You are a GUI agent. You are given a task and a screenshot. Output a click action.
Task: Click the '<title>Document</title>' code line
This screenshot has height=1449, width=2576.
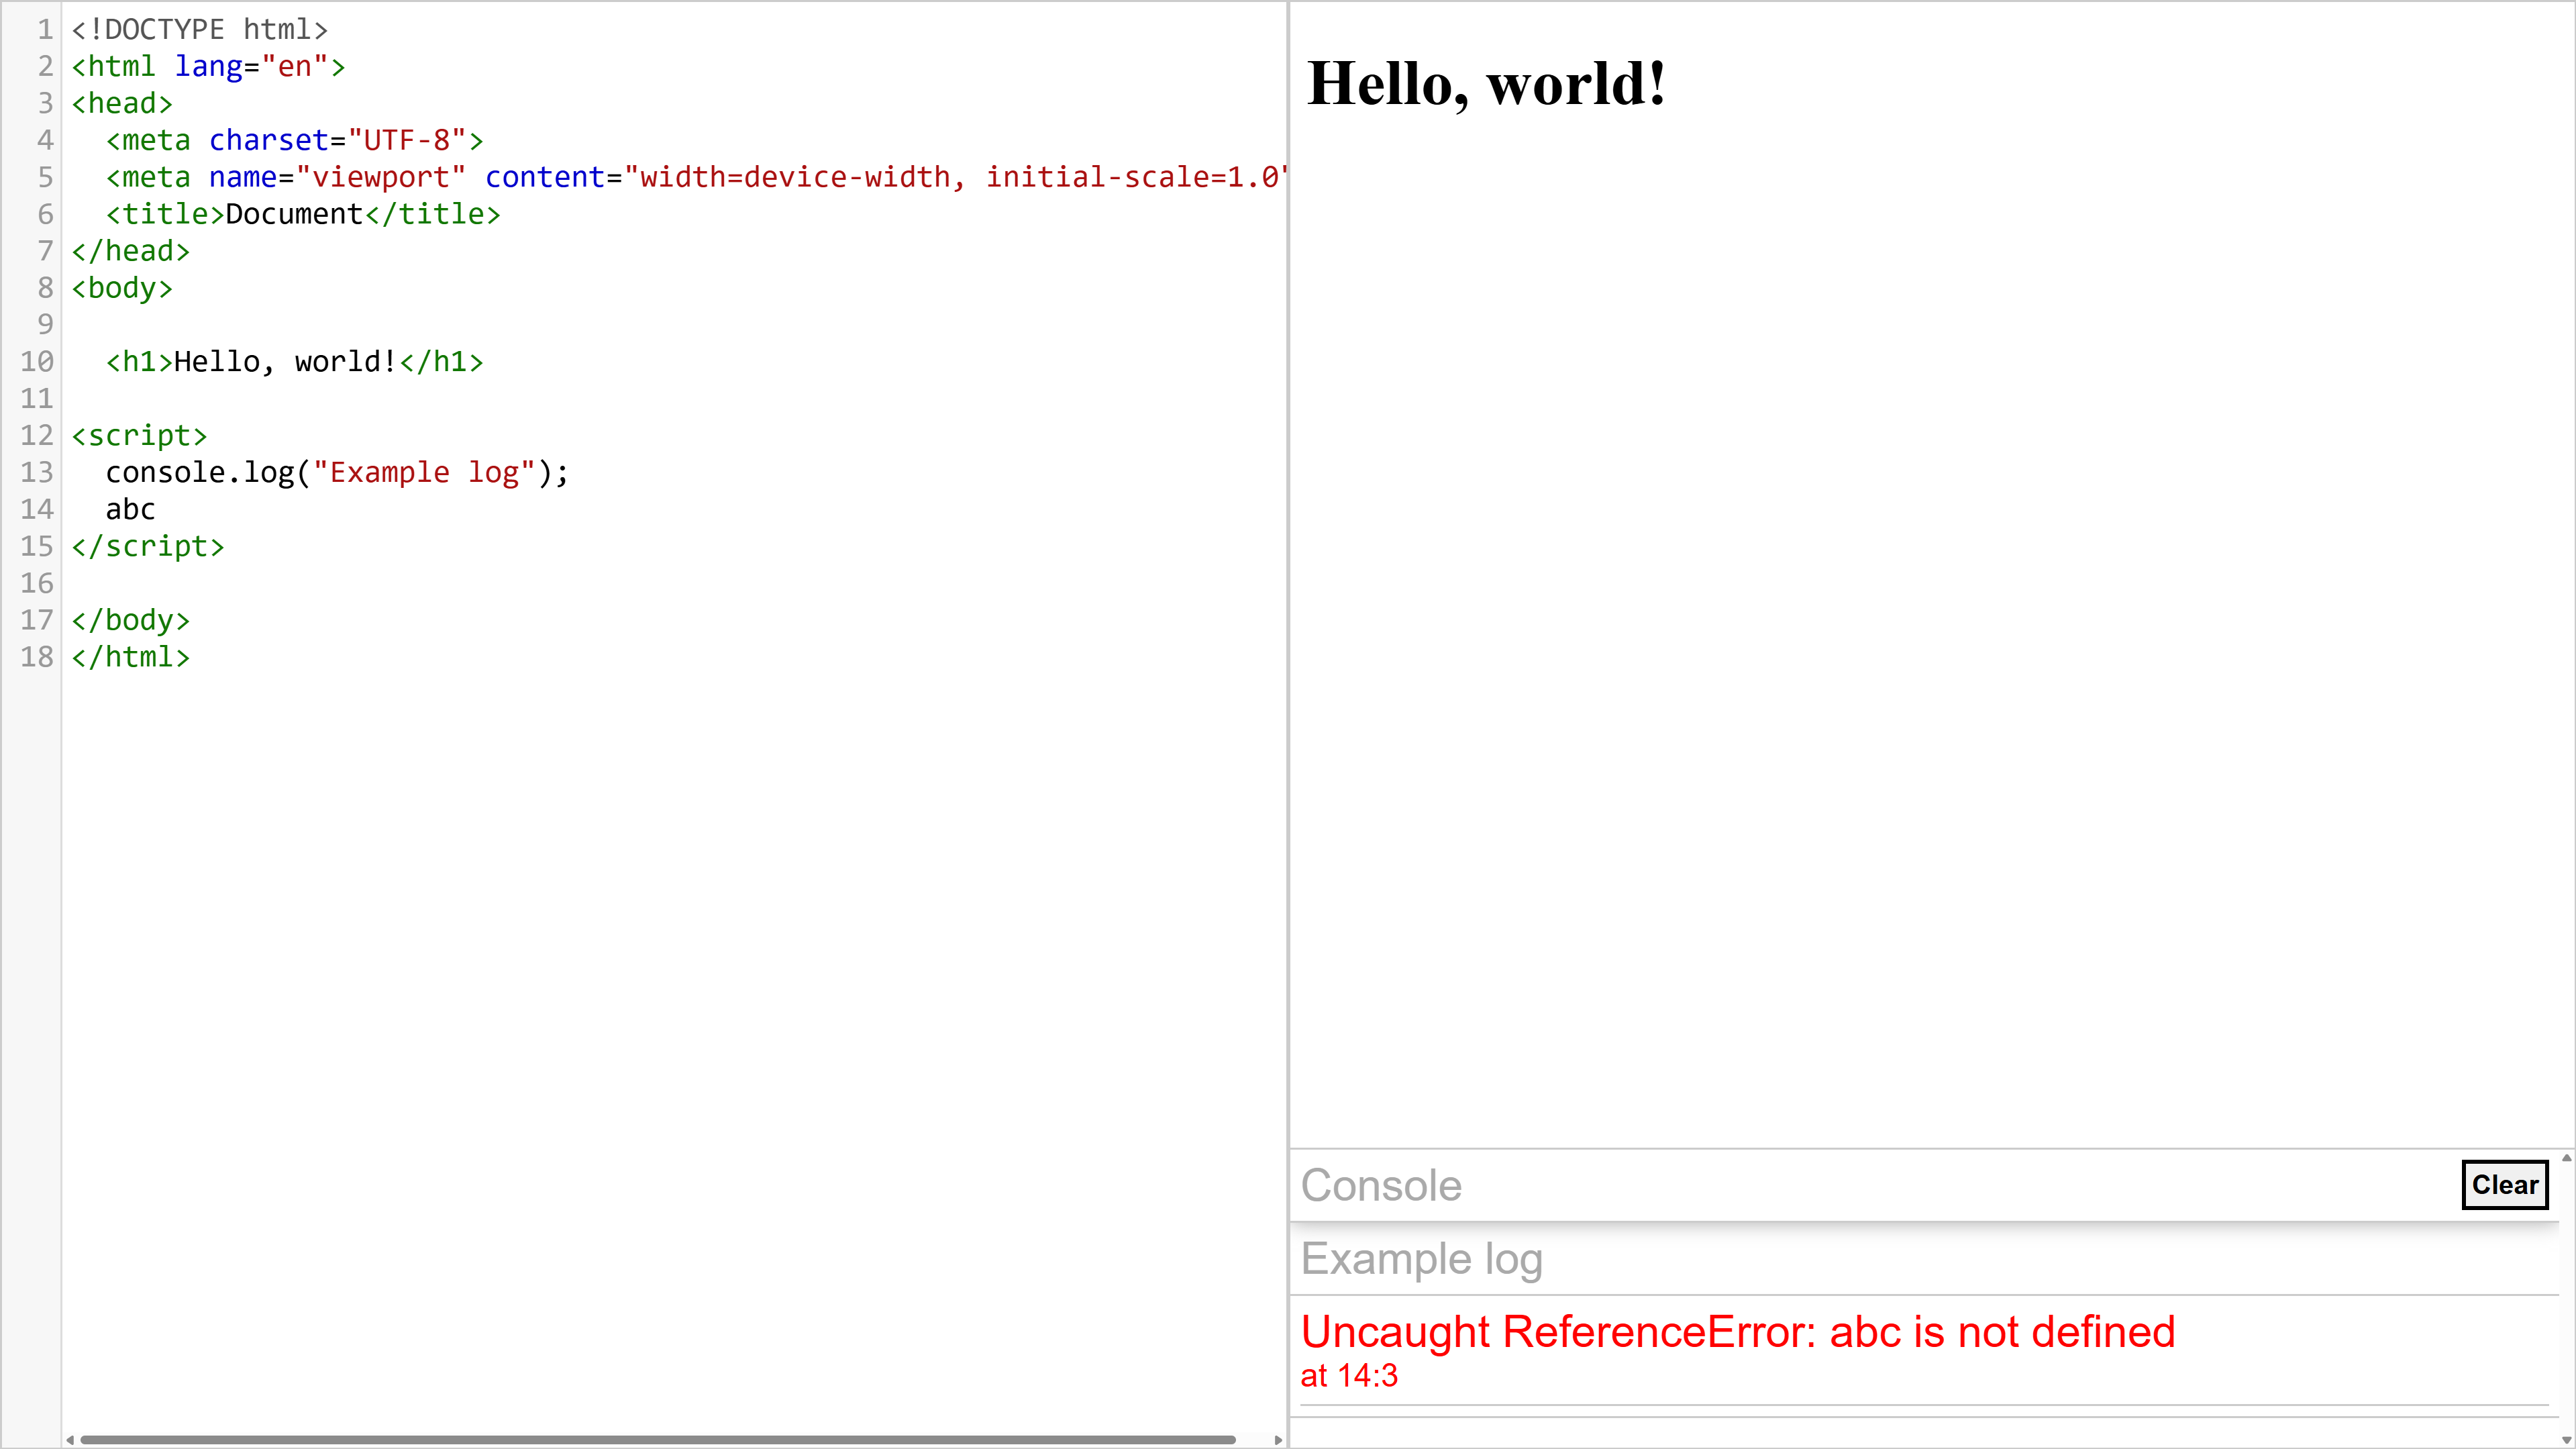pos(303,214)
